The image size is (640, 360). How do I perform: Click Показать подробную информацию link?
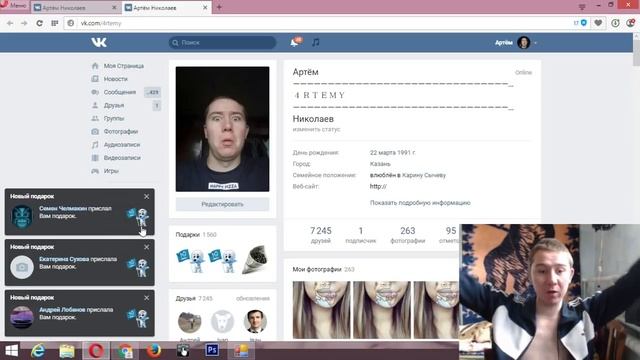coord(420,202)
